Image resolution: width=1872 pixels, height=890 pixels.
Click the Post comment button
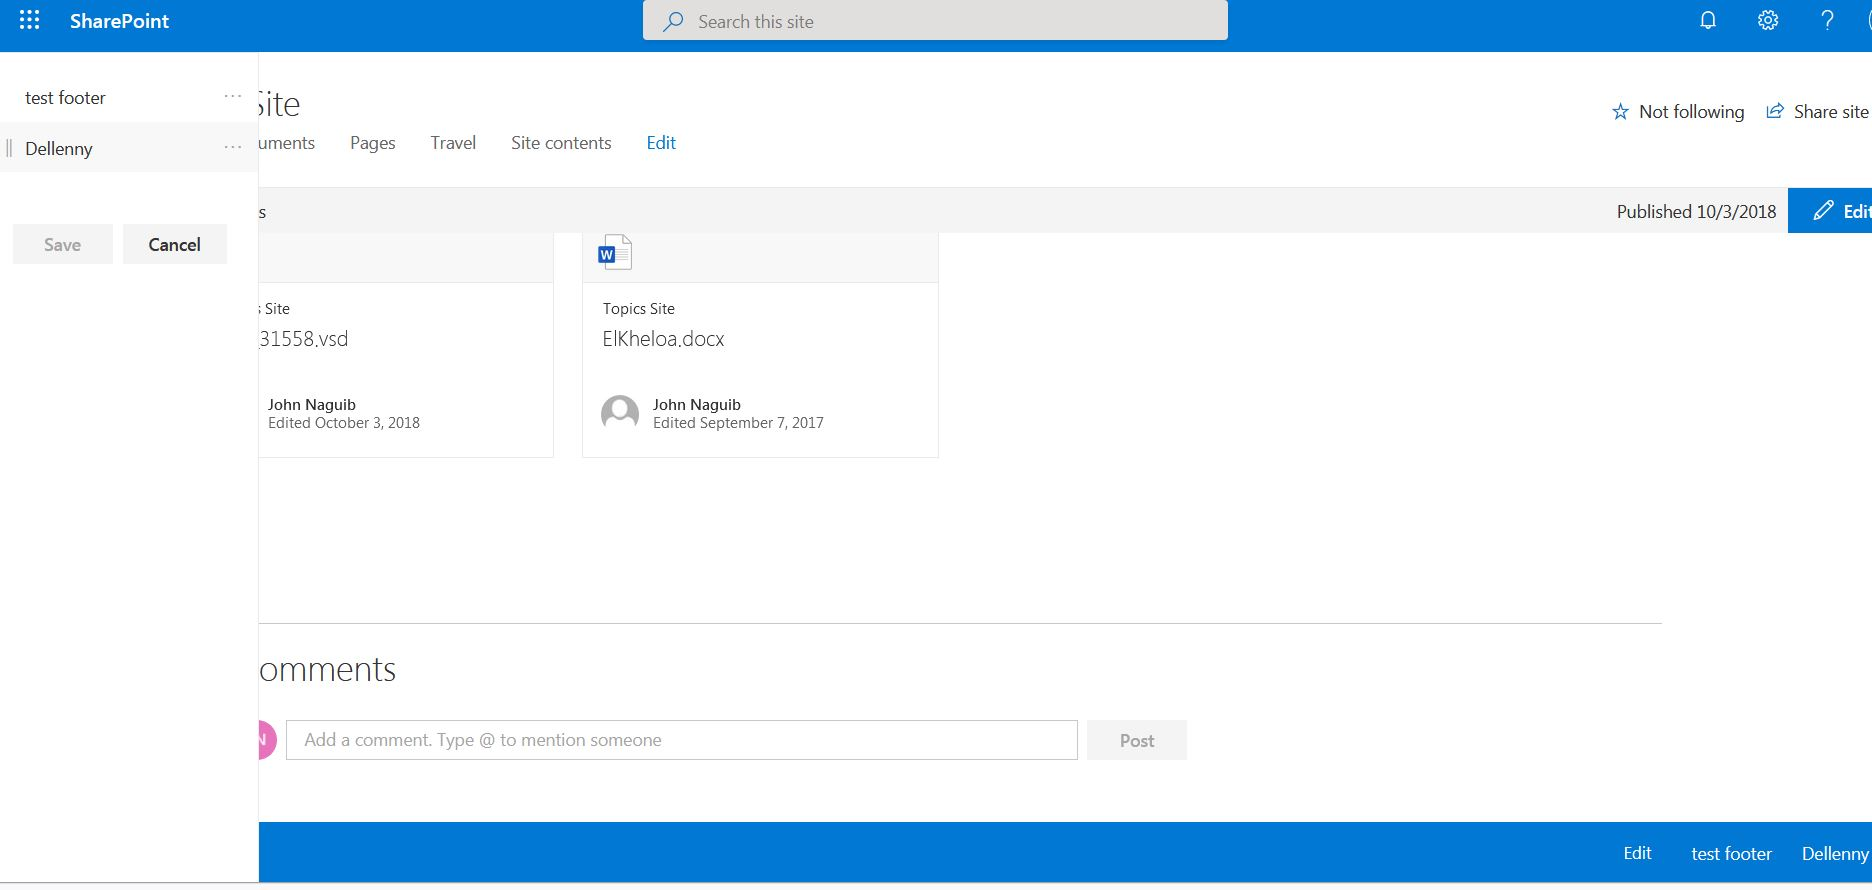tap(1136, 741)
